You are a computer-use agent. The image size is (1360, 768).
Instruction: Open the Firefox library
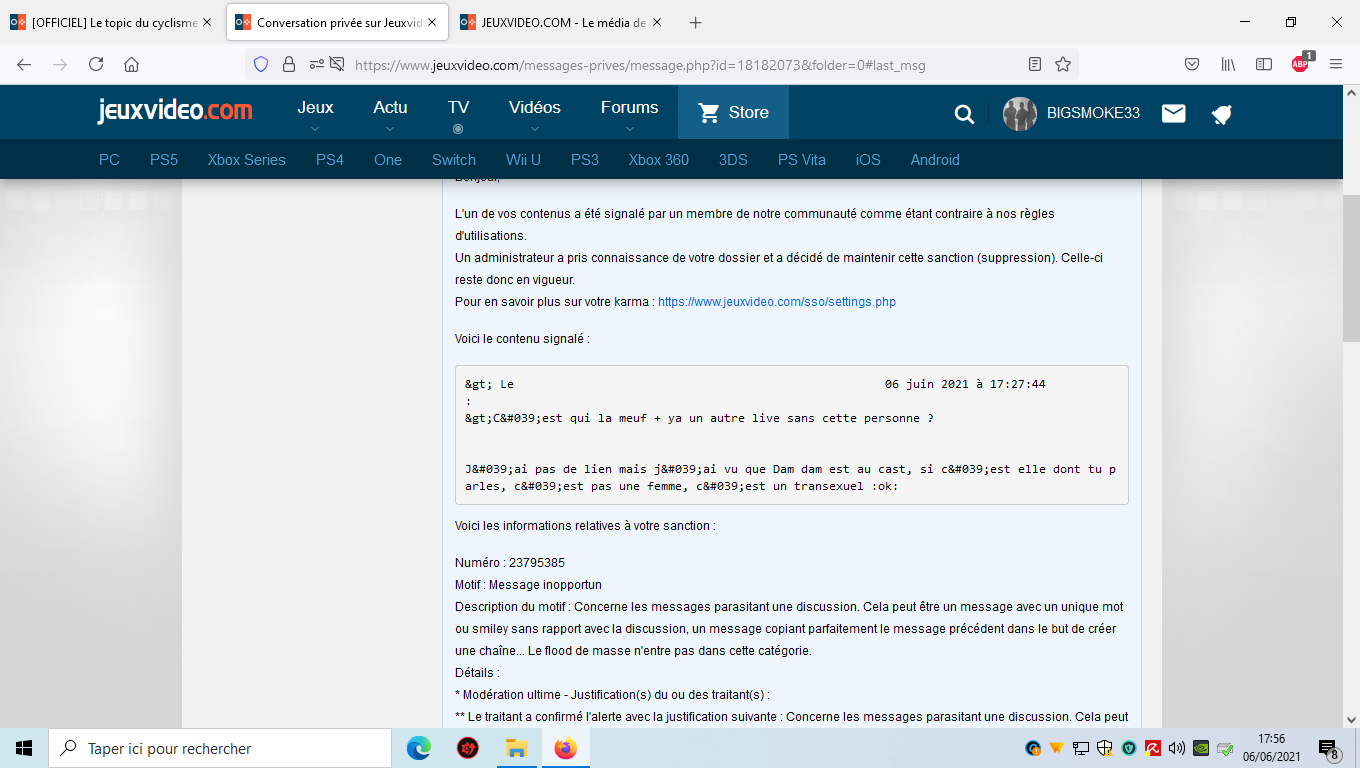[1228, 64]
